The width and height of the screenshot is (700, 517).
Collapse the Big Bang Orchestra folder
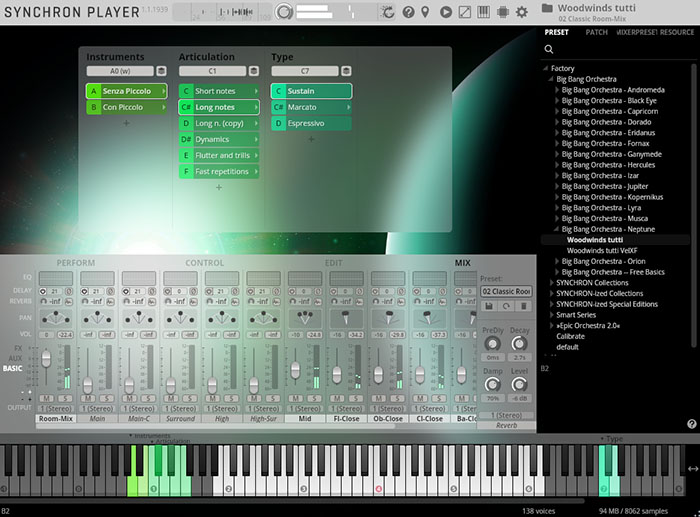click(x=551, y=79)
